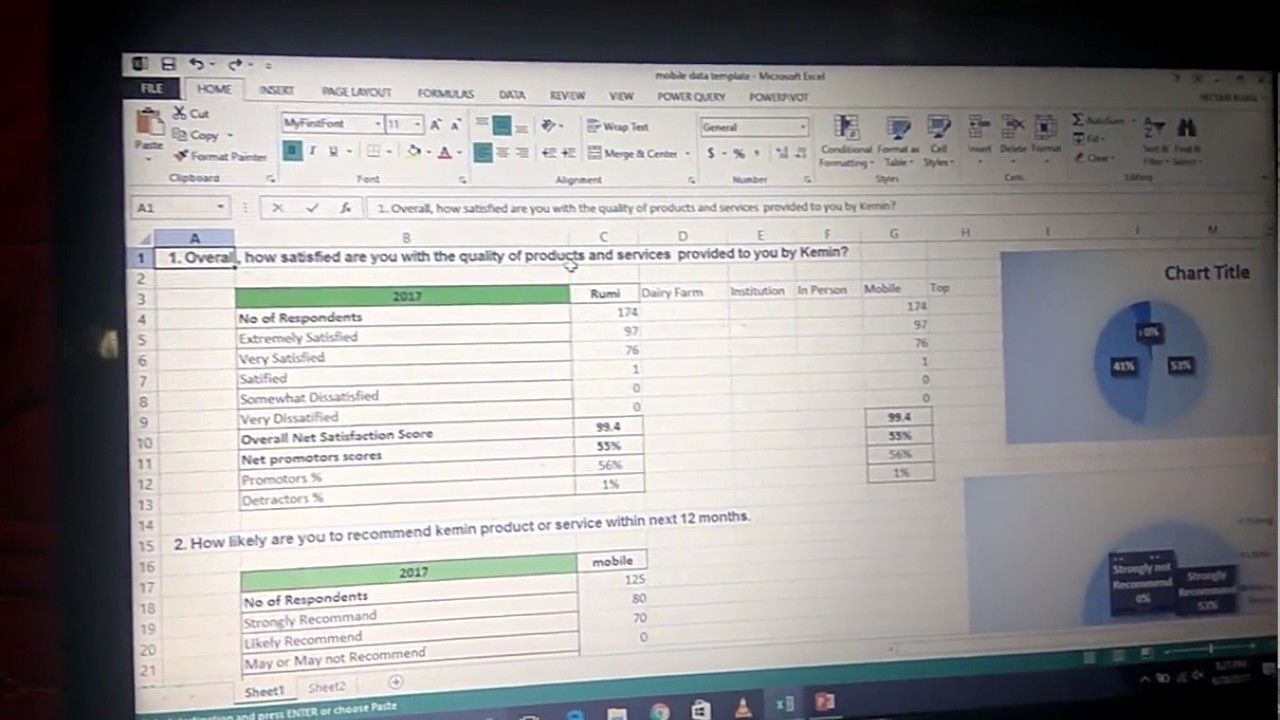Decrease font size with smaller A icon
This screenshot has height=720, width=1280.
pos(455,125)
